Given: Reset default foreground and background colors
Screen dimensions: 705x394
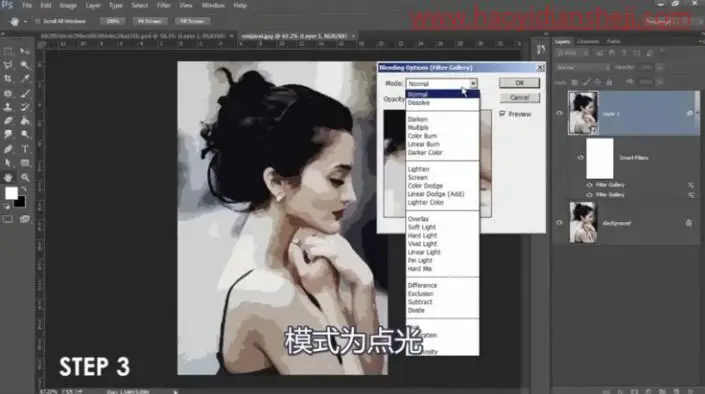Looking at the screenshot, I should tap(7, 206).
